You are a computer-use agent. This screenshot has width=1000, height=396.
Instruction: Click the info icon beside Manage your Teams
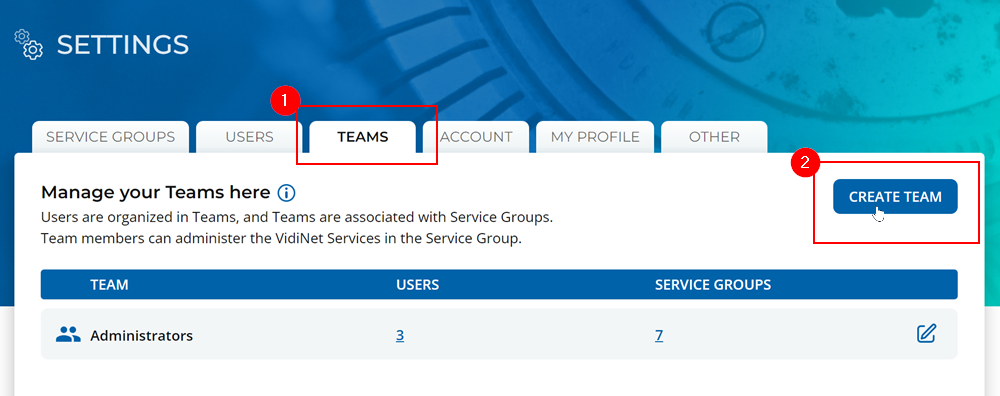287,193
